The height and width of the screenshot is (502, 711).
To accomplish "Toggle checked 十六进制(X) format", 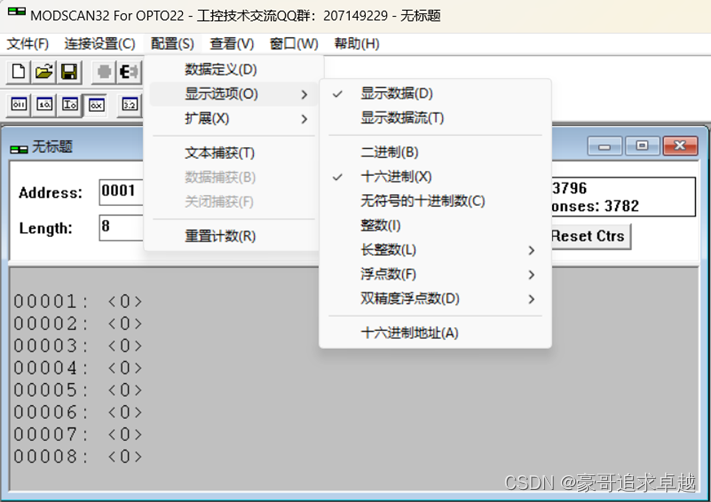I will tap(435, 177).
